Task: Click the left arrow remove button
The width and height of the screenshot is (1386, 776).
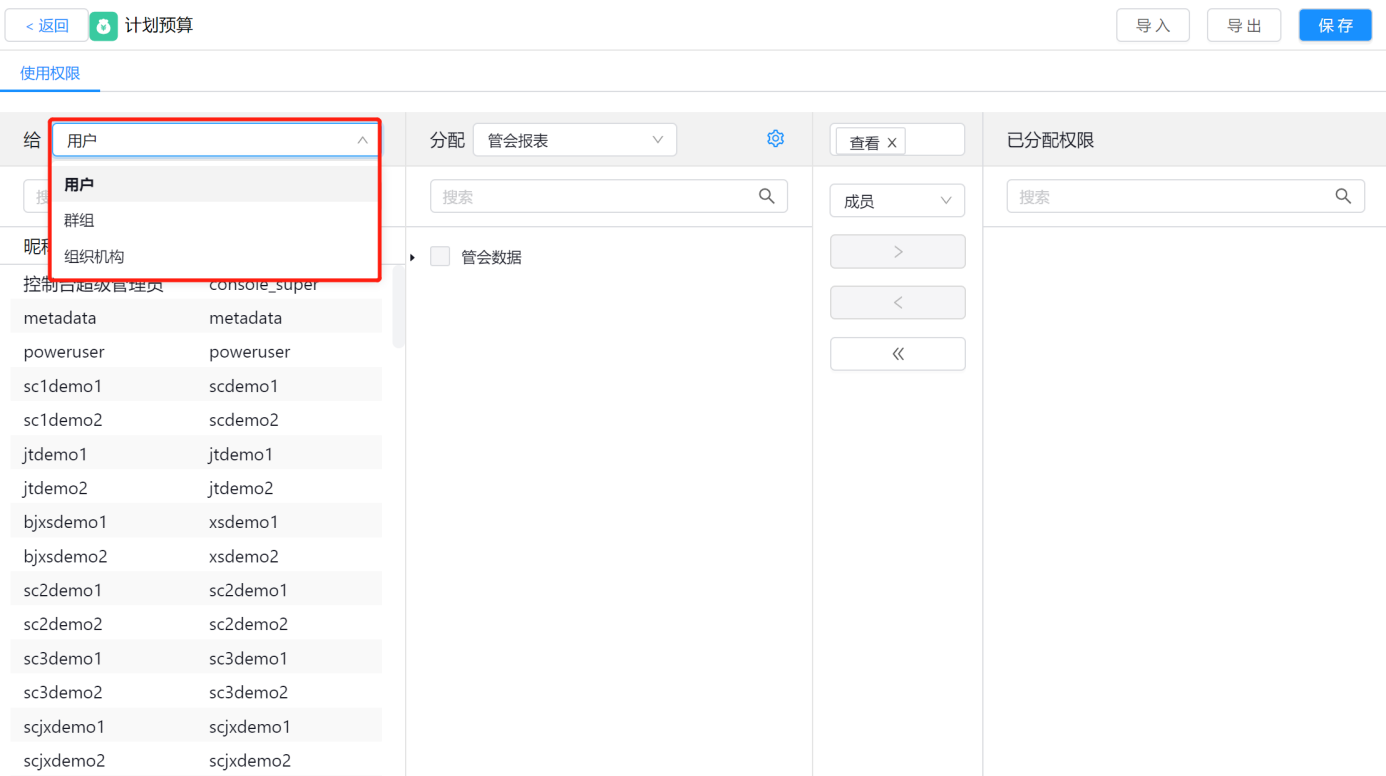Action: pos(897,303)
